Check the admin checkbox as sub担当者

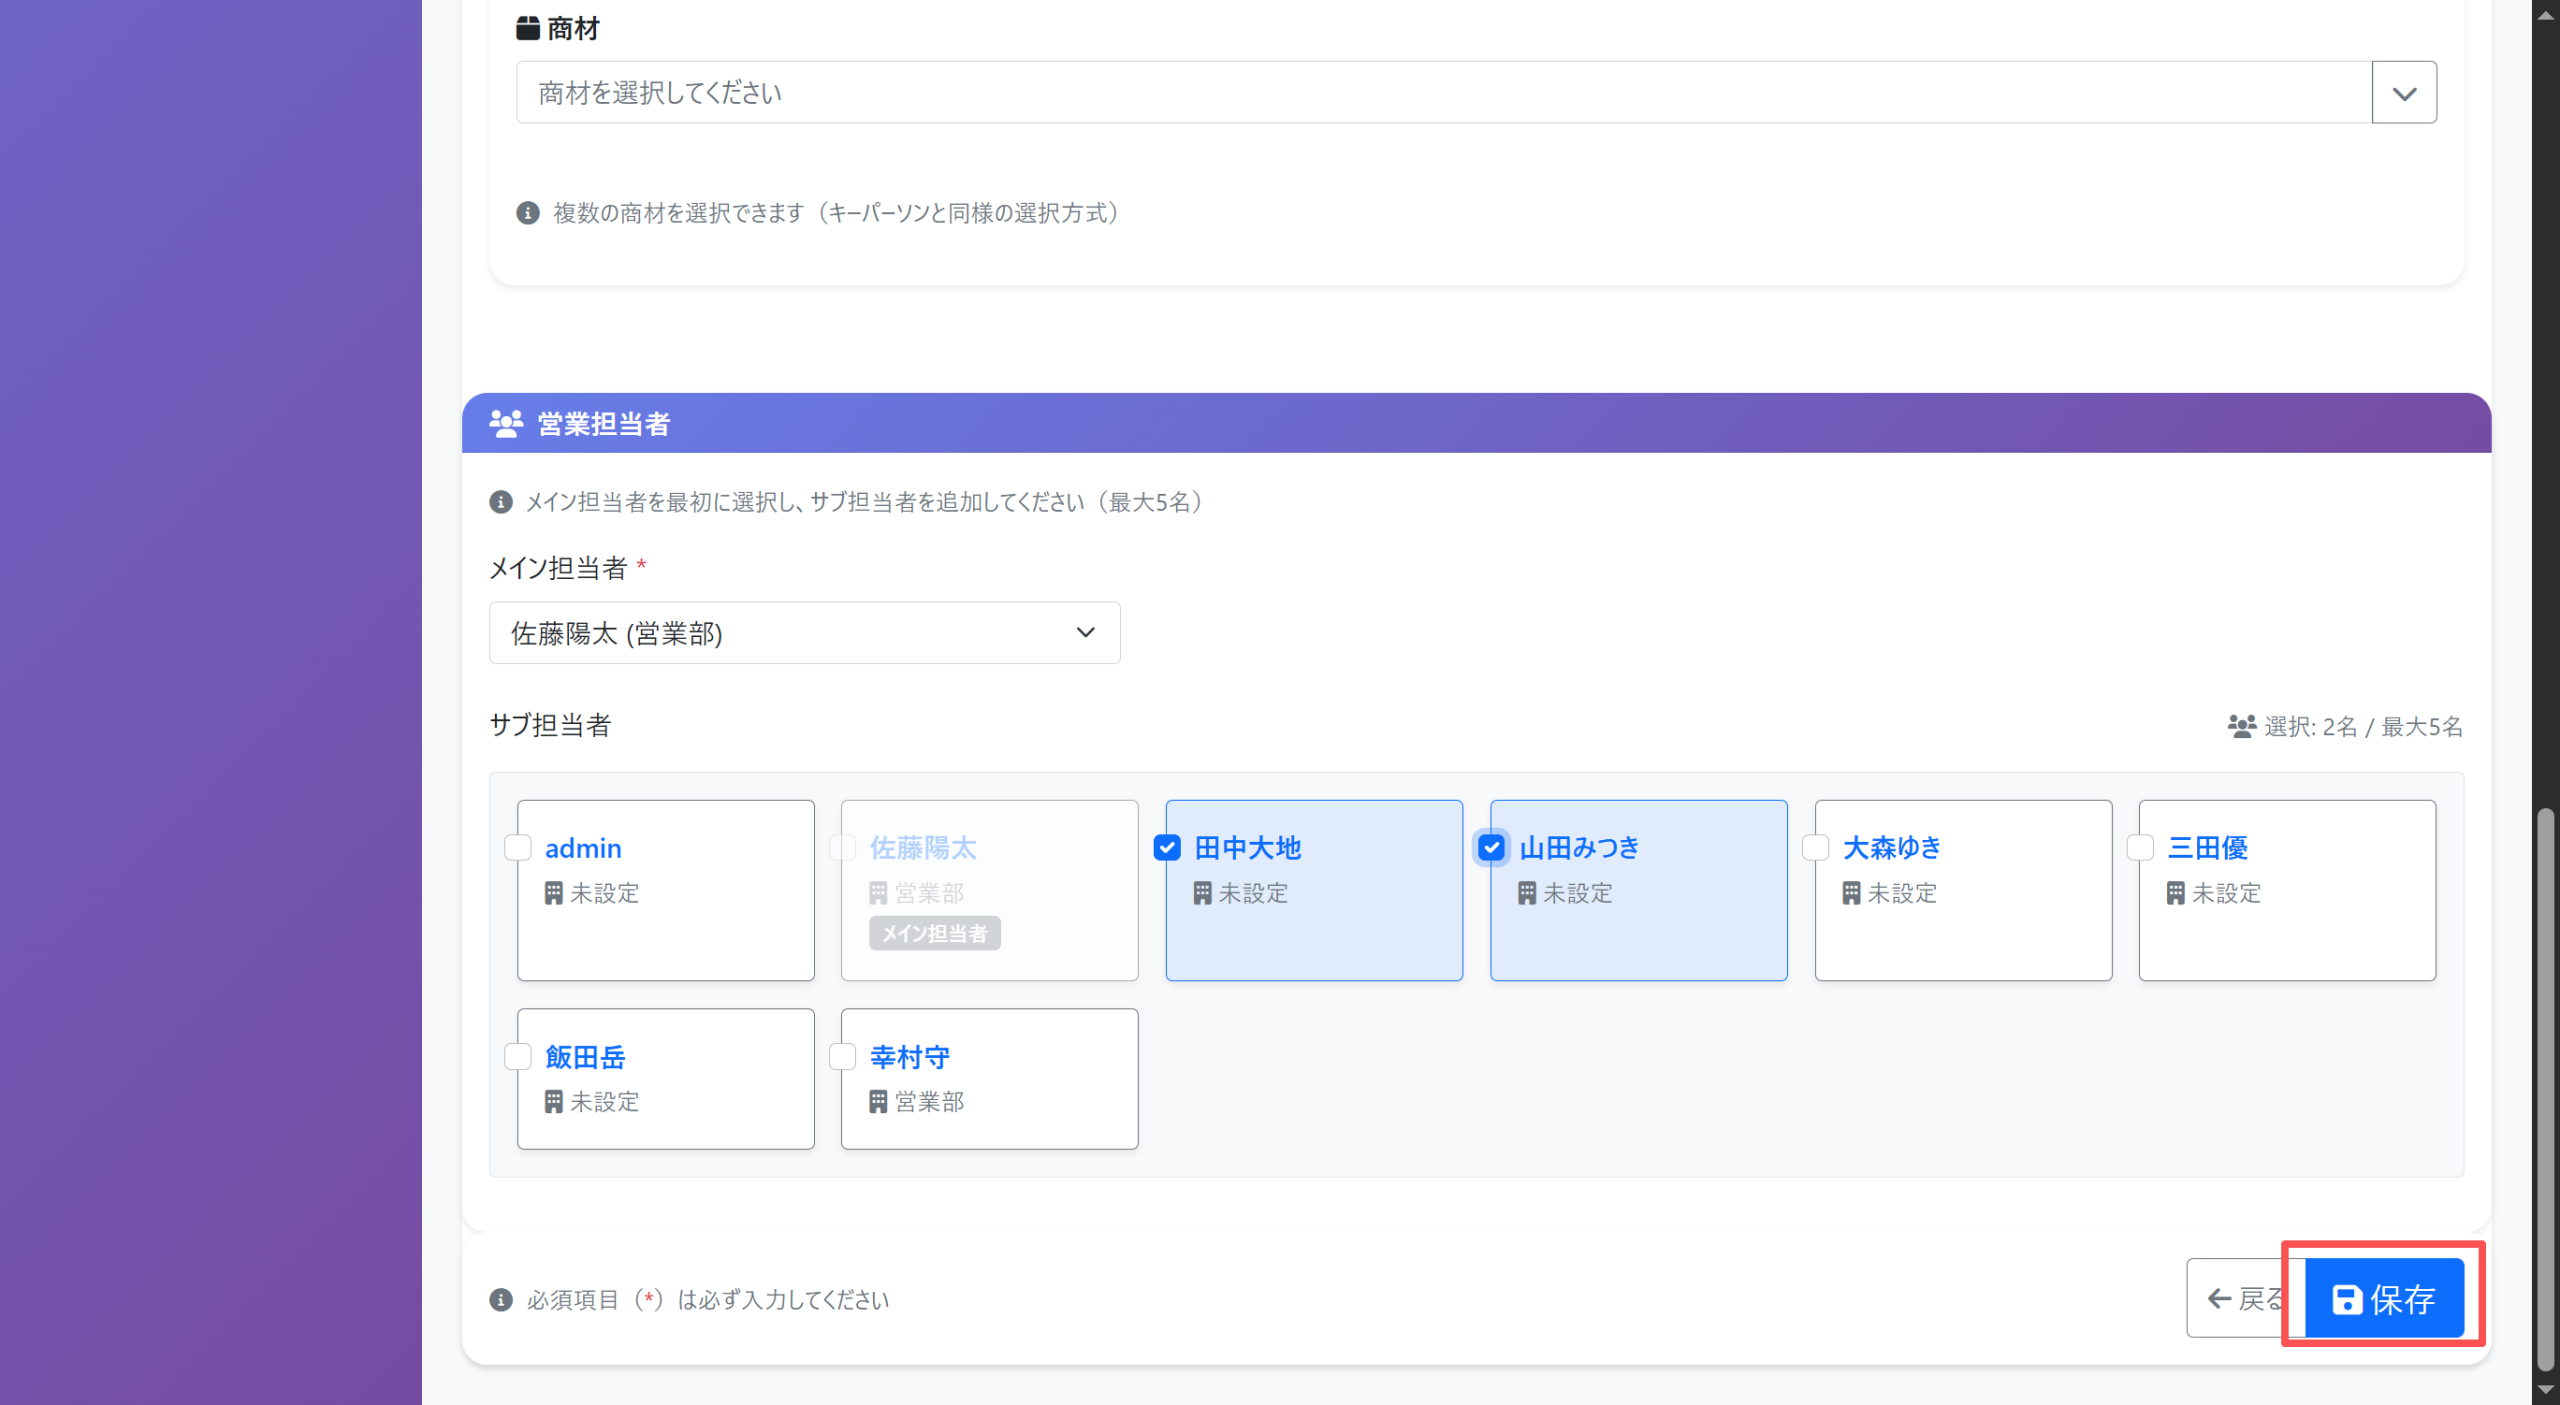pos(518,848)
